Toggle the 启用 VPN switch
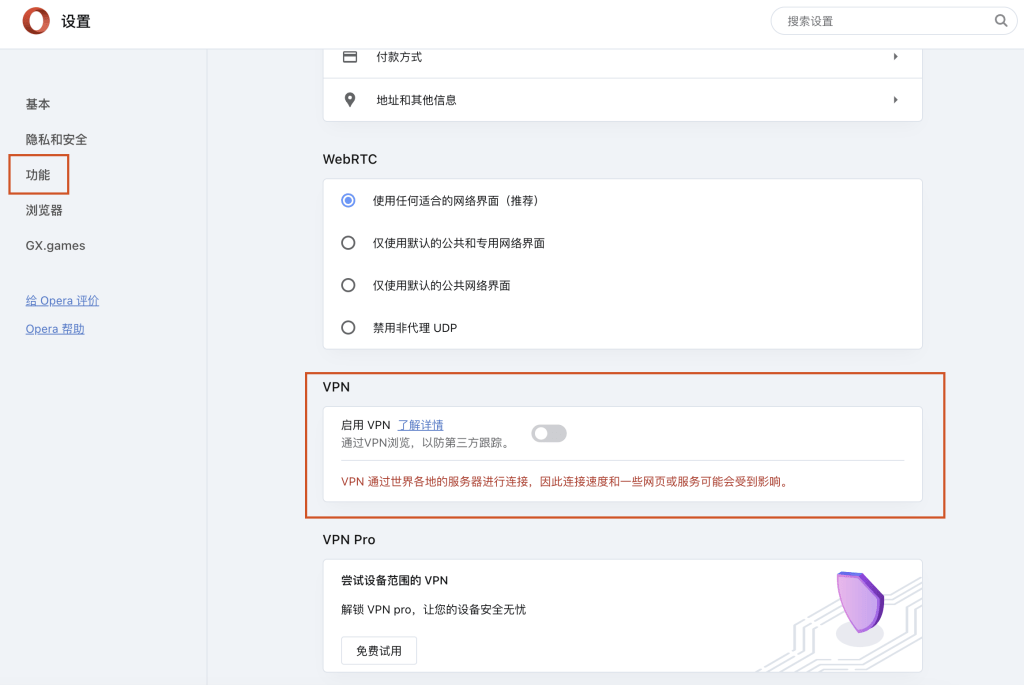Viewport: 1024px width, 685px height. (x=549, y=434)
